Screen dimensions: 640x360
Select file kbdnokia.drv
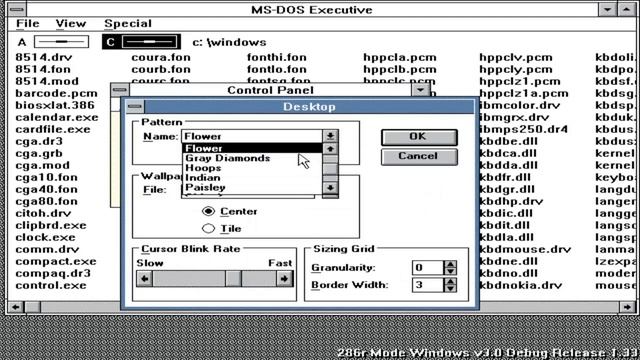[x=521, y=285]
